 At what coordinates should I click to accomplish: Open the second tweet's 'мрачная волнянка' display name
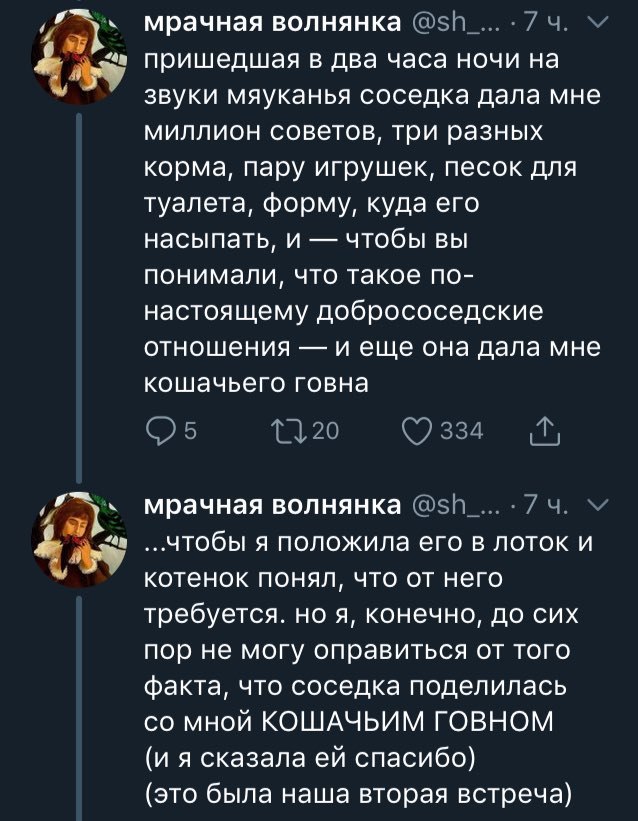pos(272,505)
